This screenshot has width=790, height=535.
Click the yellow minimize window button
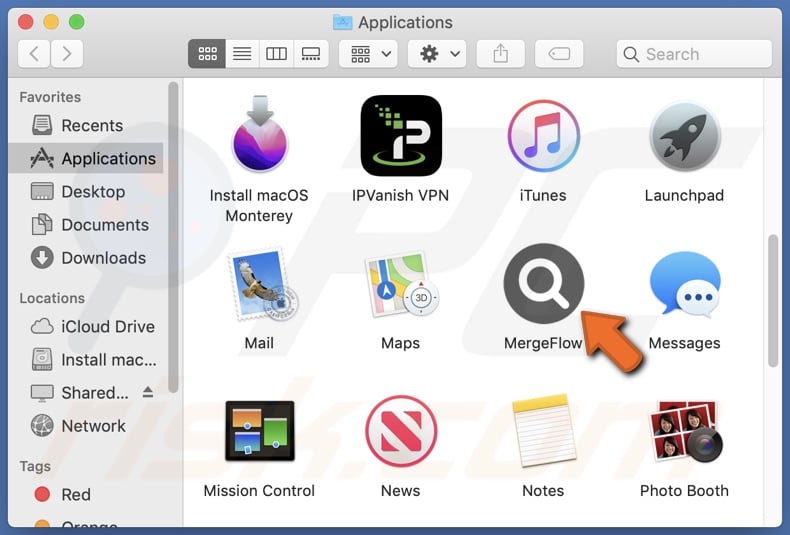point(51,22)
